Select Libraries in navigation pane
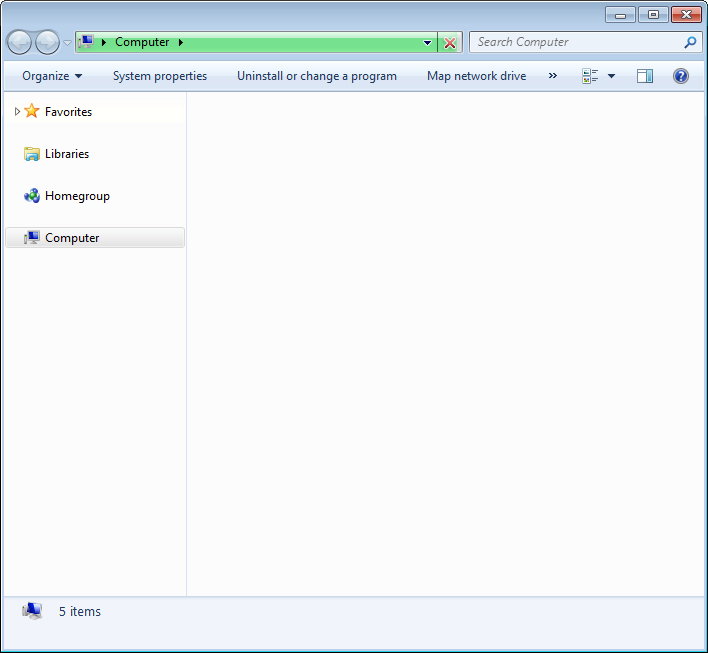This screenshot has height=653, width=708. [67, 154]
